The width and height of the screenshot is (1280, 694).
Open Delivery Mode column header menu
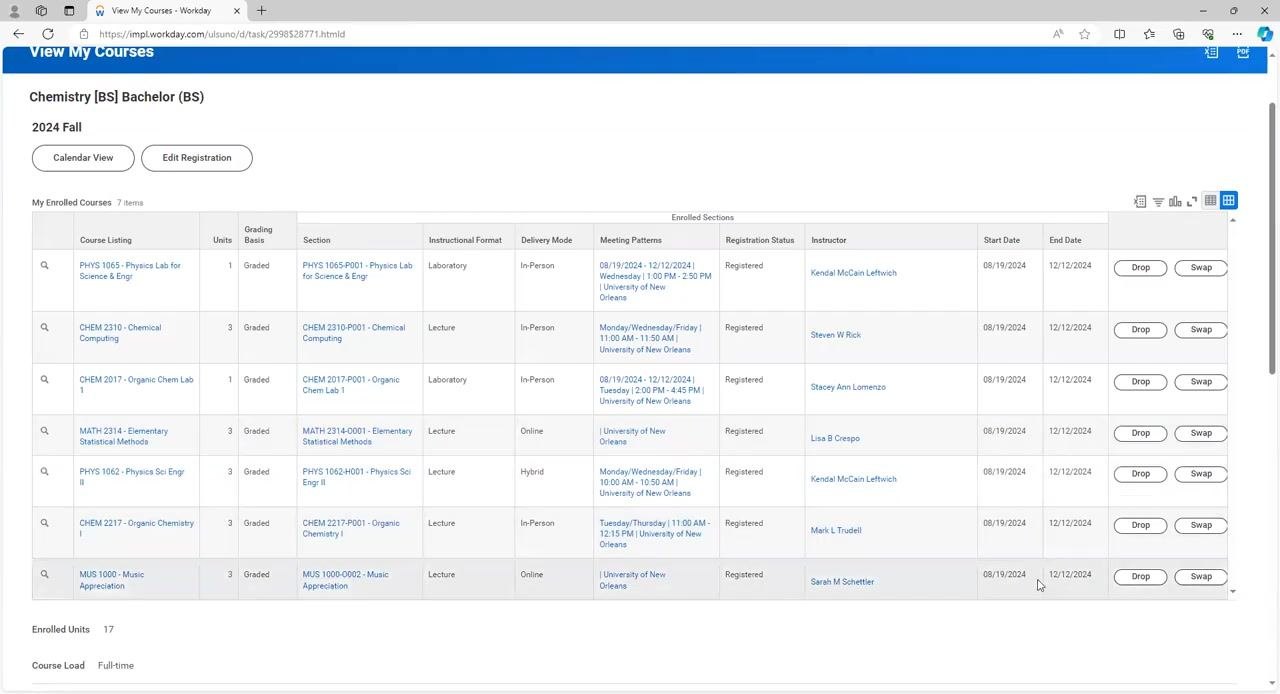[x=546, y=240]
